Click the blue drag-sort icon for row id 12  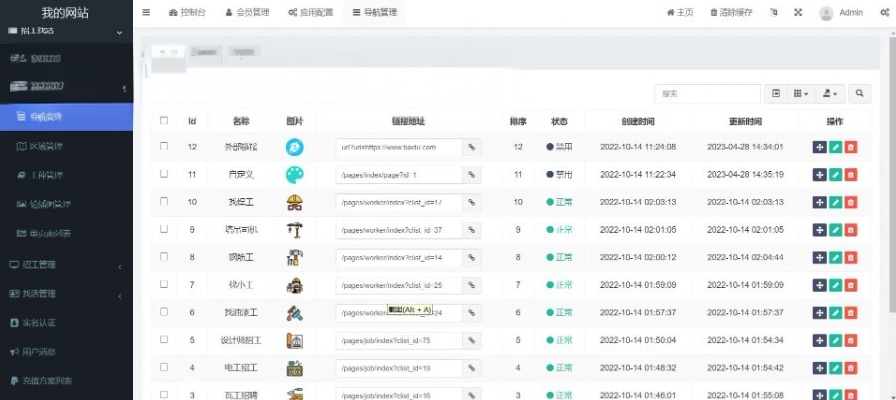pyautogui.click(x=819, y=147)
